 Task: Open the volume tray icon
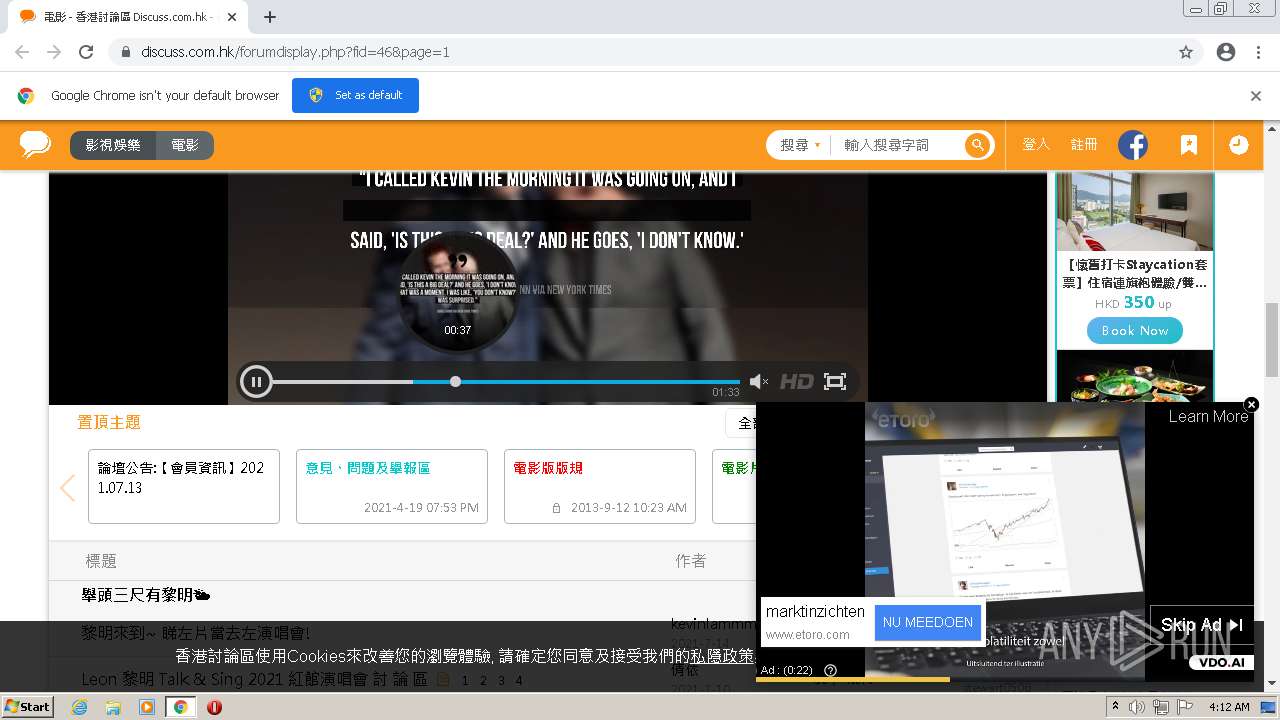pyautogui.click(x=1137, y=707)
